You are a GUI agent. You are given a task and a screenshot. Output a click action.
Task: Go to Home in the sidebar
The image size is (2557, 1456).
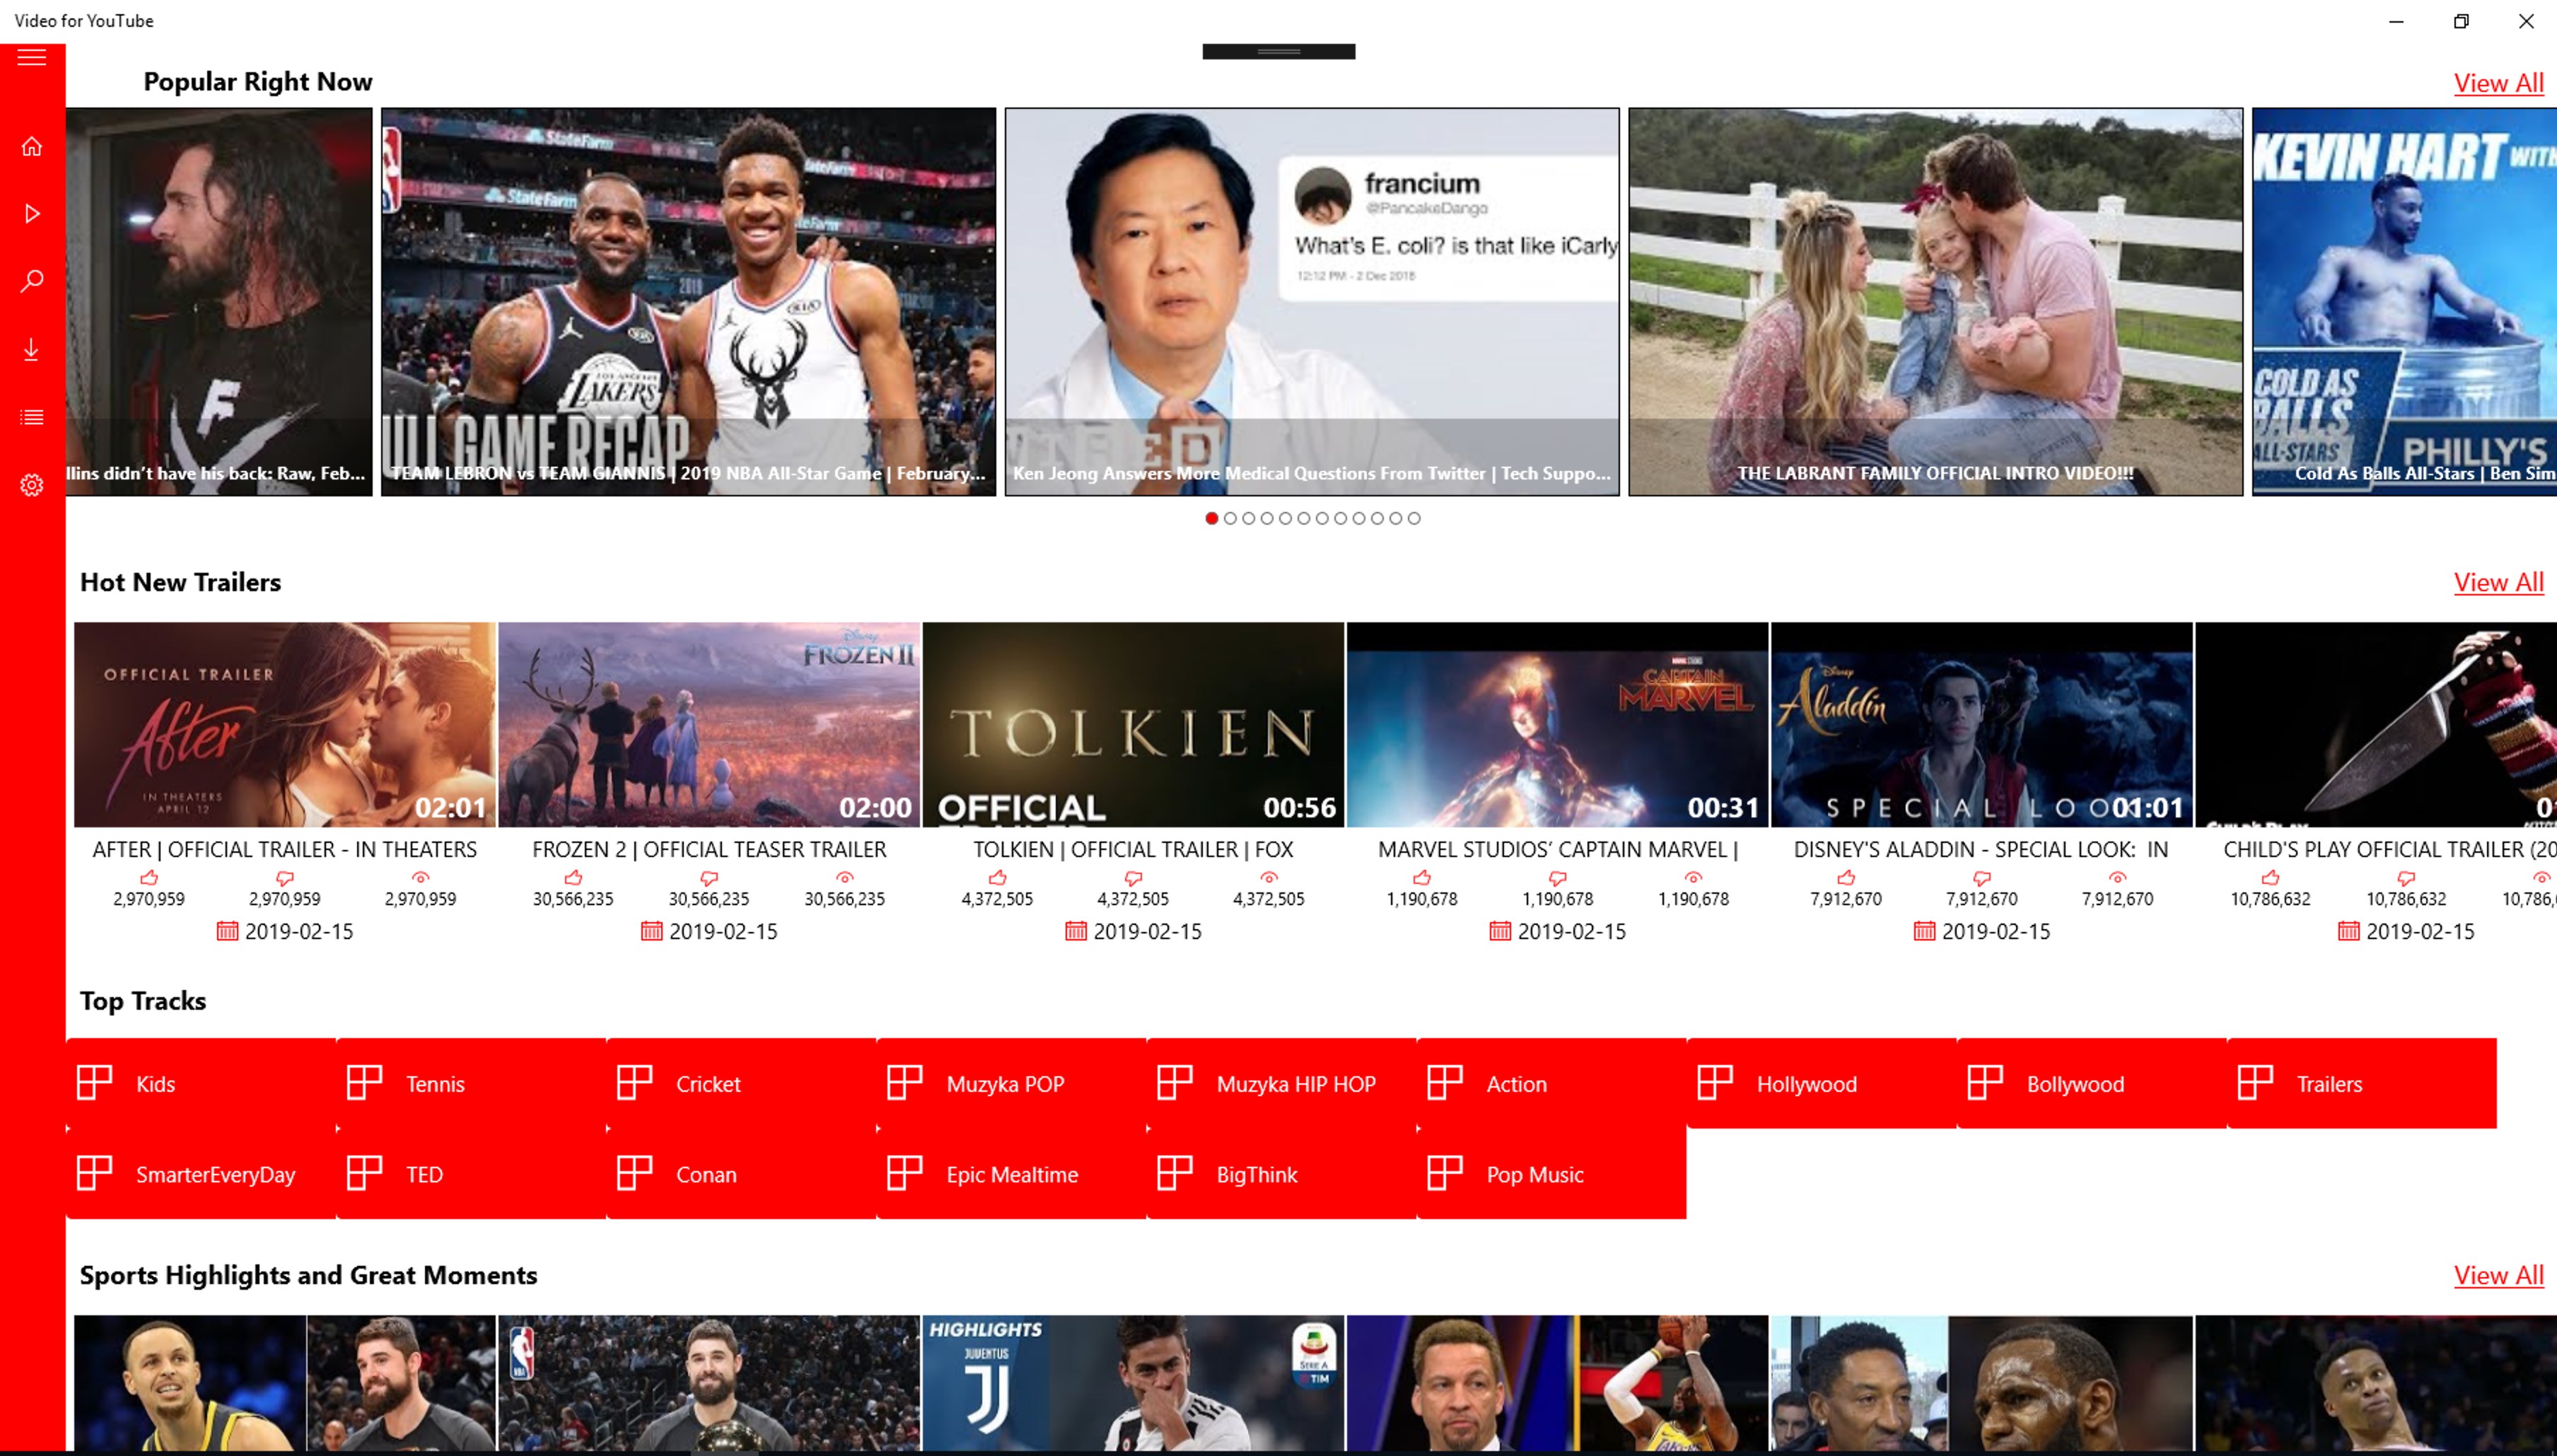point(32,146)
